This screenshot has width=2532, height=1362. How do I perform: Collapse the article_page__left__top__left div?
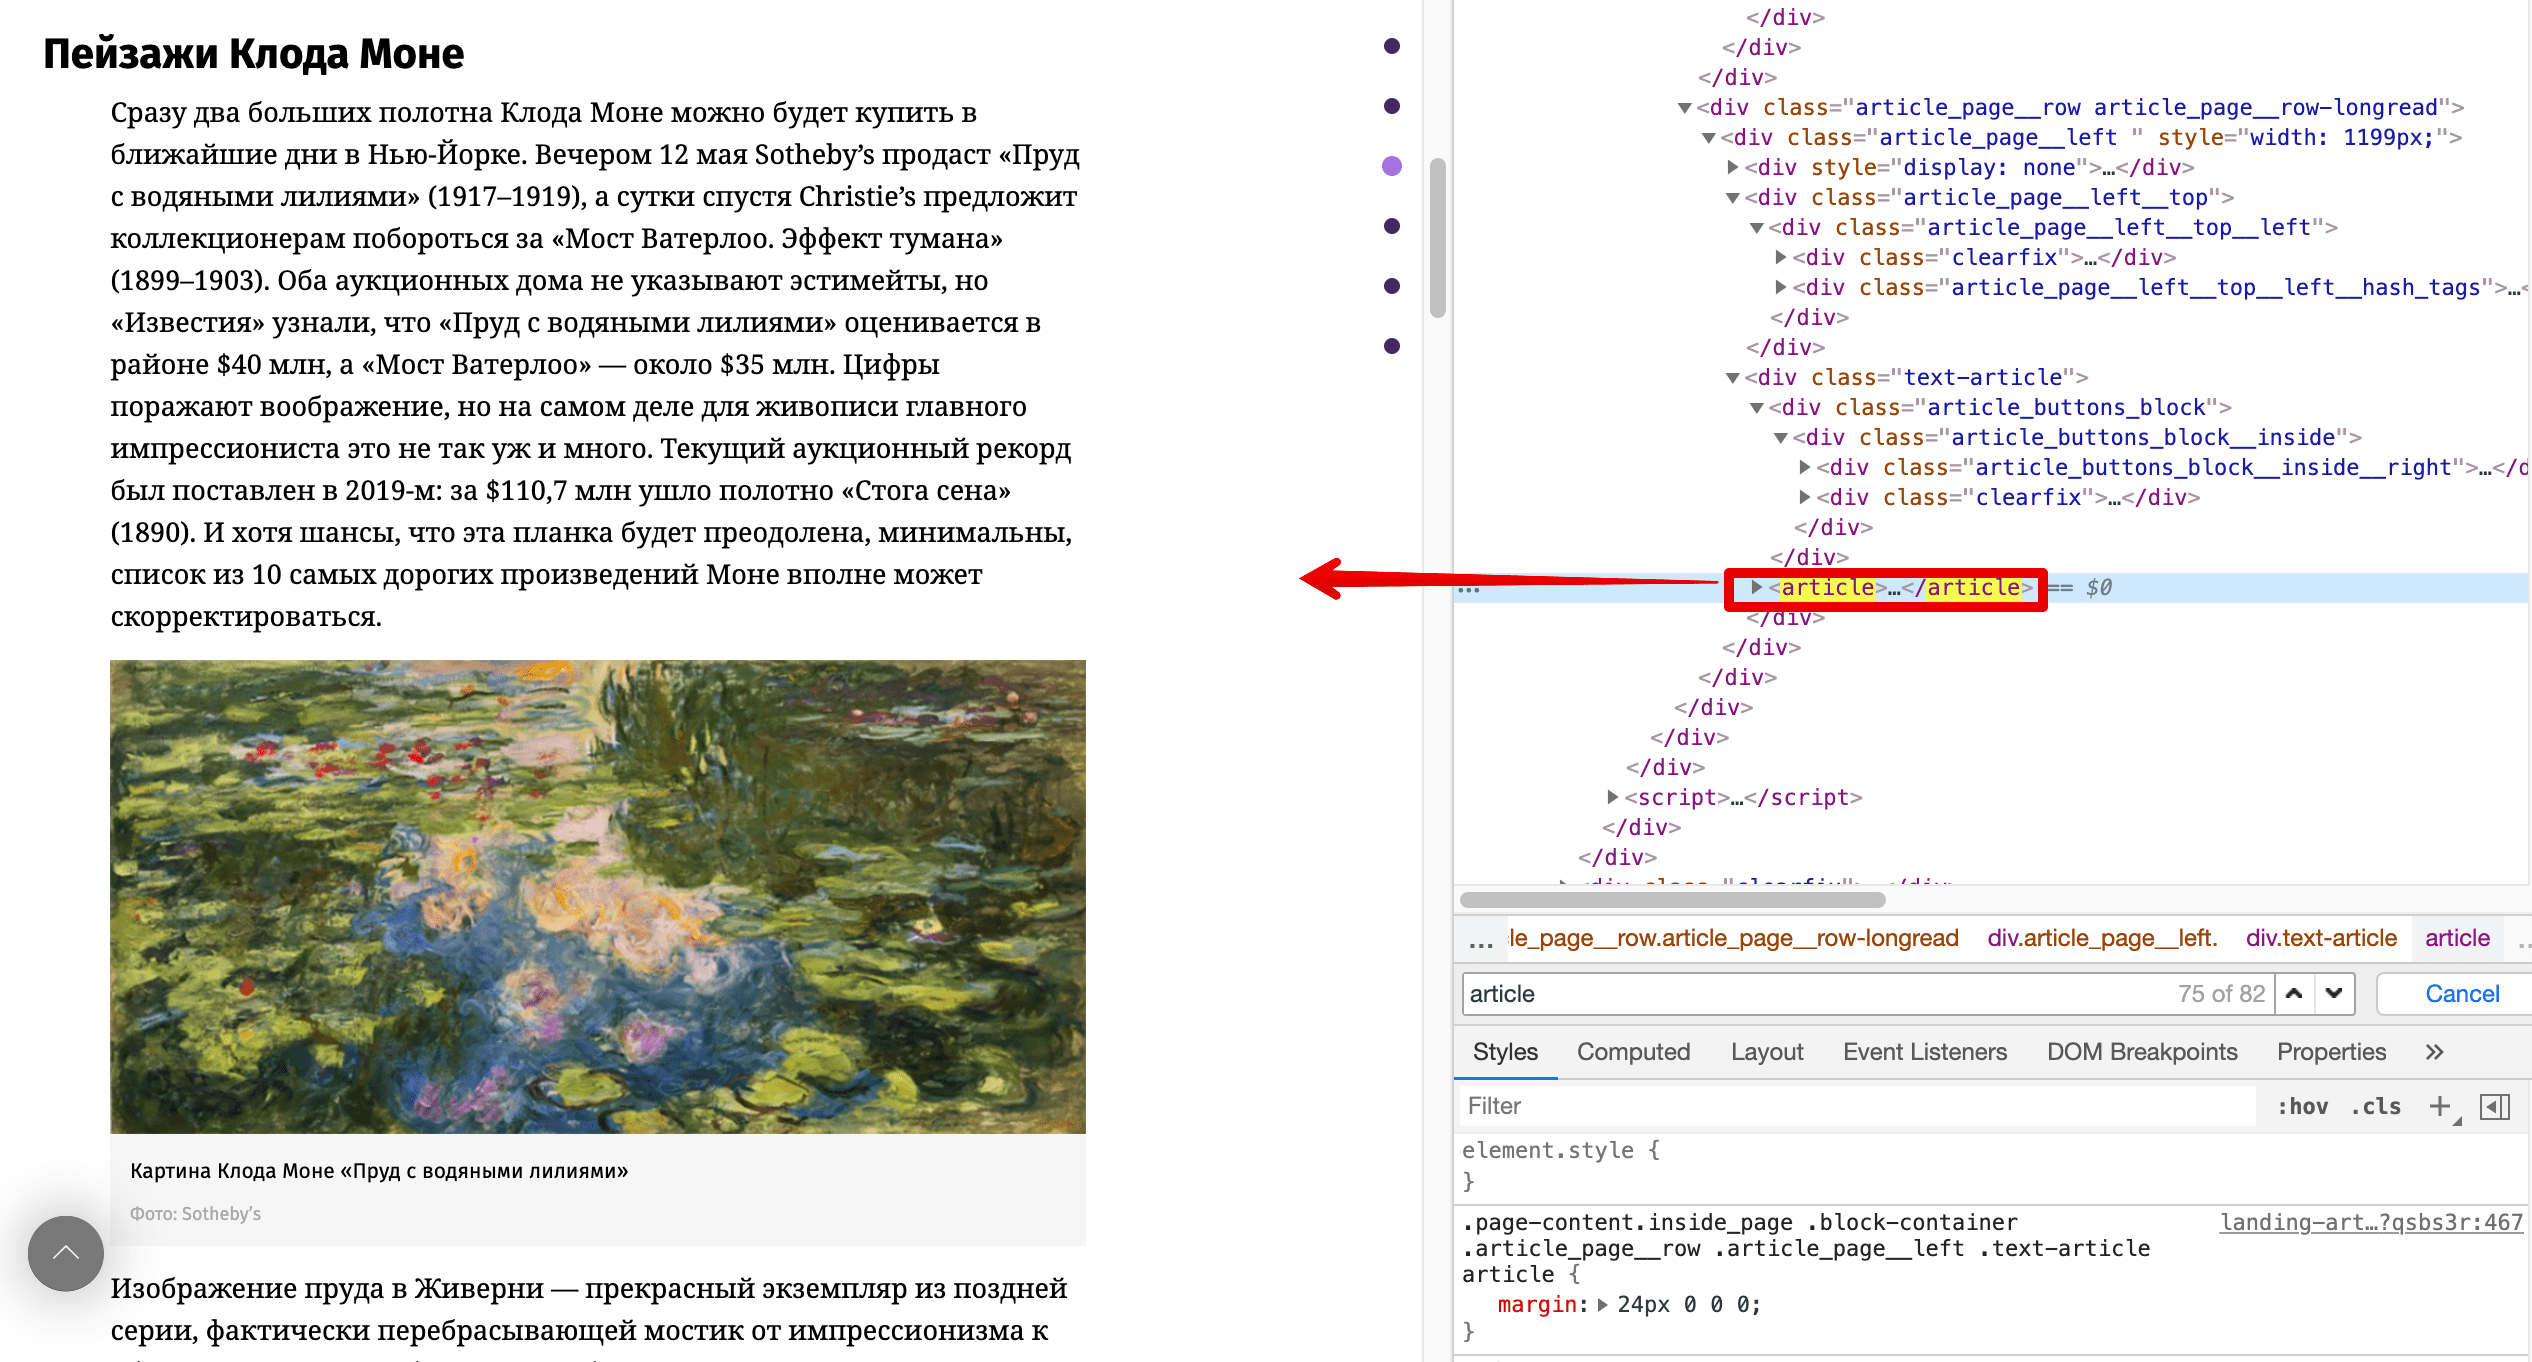[x=1757, y=228]
